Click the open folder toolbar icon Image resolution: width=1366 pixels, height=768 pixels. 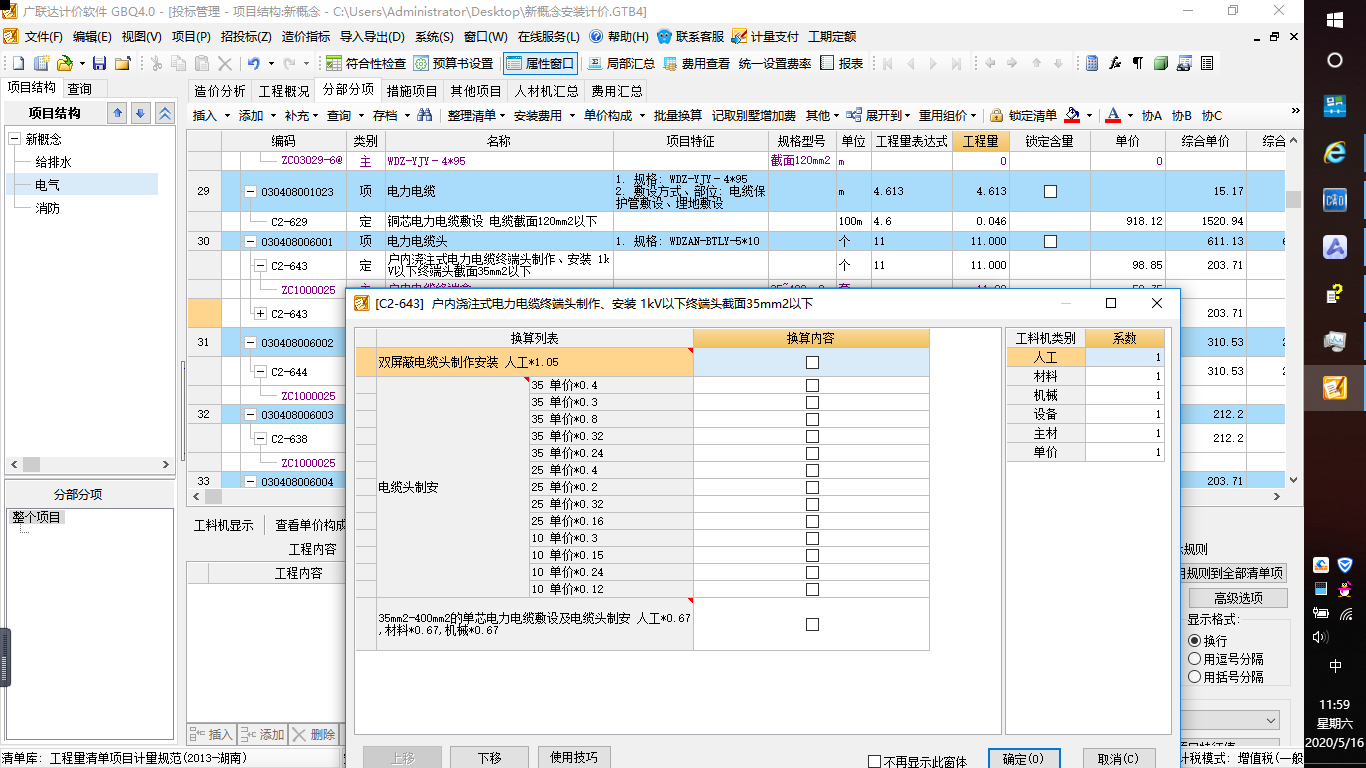coord(64,63)
